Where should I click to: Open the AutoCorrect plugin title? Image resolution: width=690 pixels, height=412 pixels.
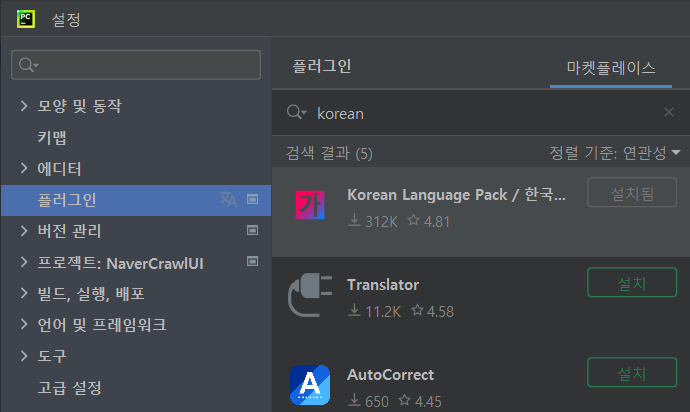[390, 375]
